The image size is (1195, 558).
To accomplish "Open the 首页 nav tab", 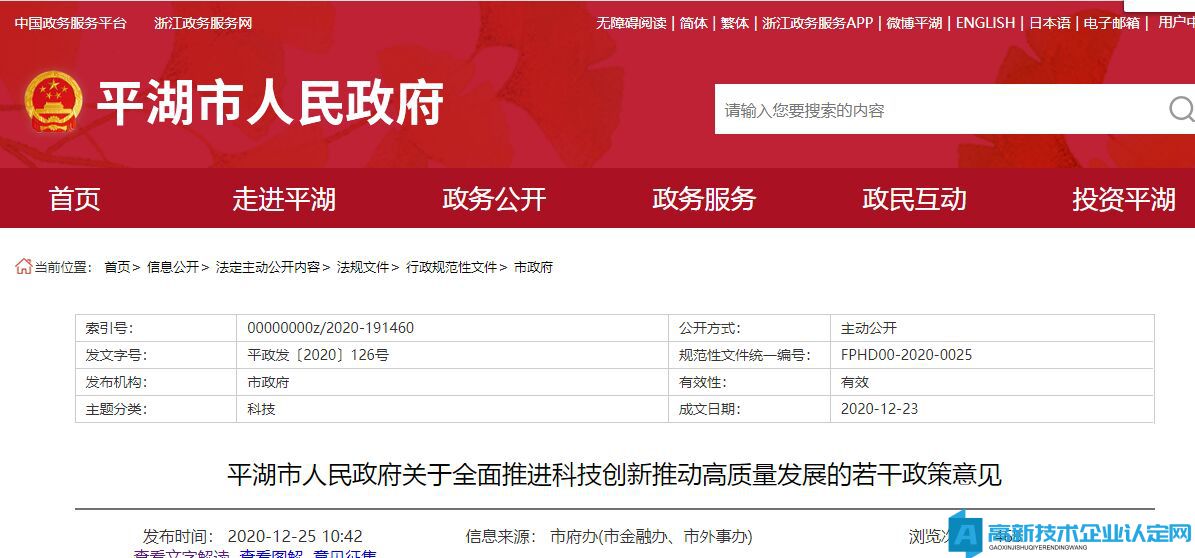I will tap(75, 199).
